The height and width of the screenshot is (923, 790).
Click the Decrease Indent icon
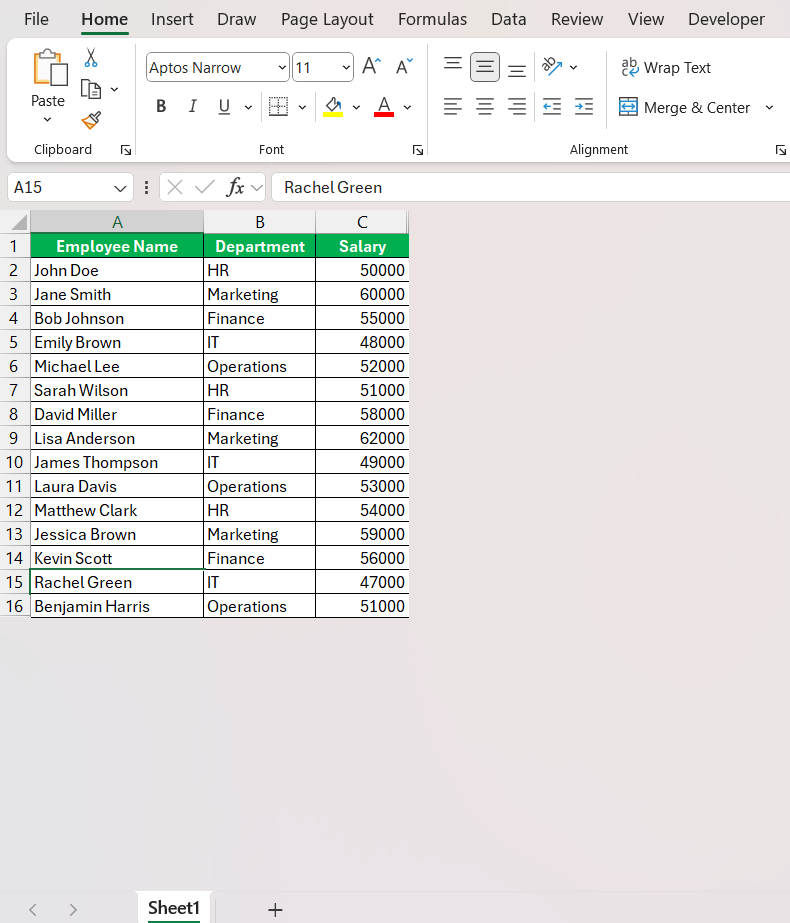coord(552,107)
